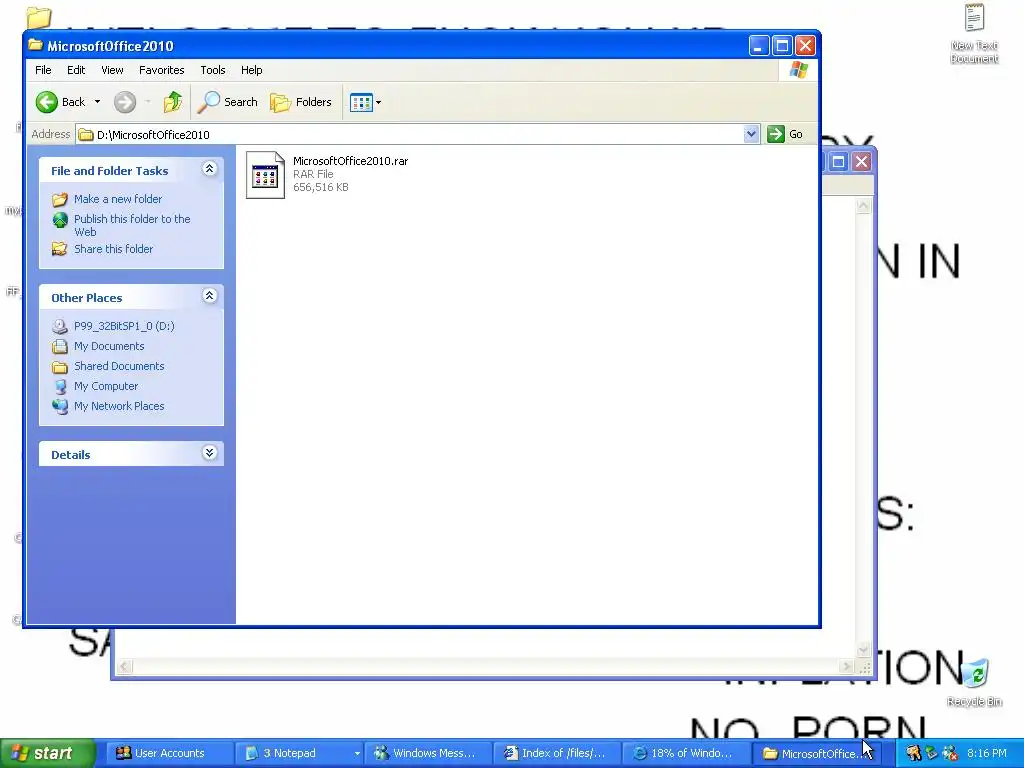Expand the address bar dropdown arrow

pyautogui.click(x=751, y=134)
